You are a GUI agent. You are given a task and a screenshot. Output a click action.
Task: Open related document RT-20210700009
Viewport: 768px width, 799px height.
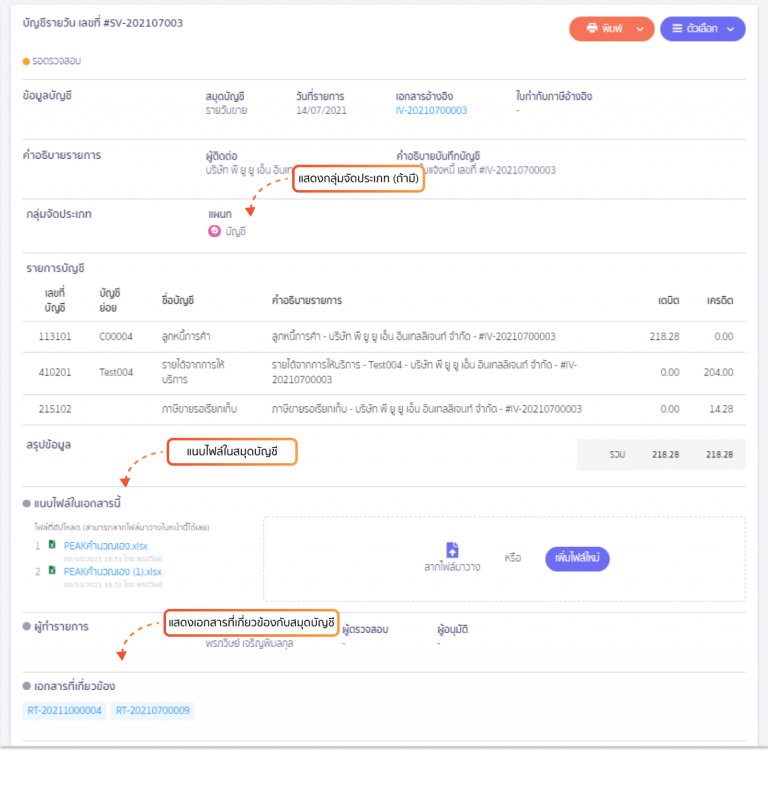153,711
